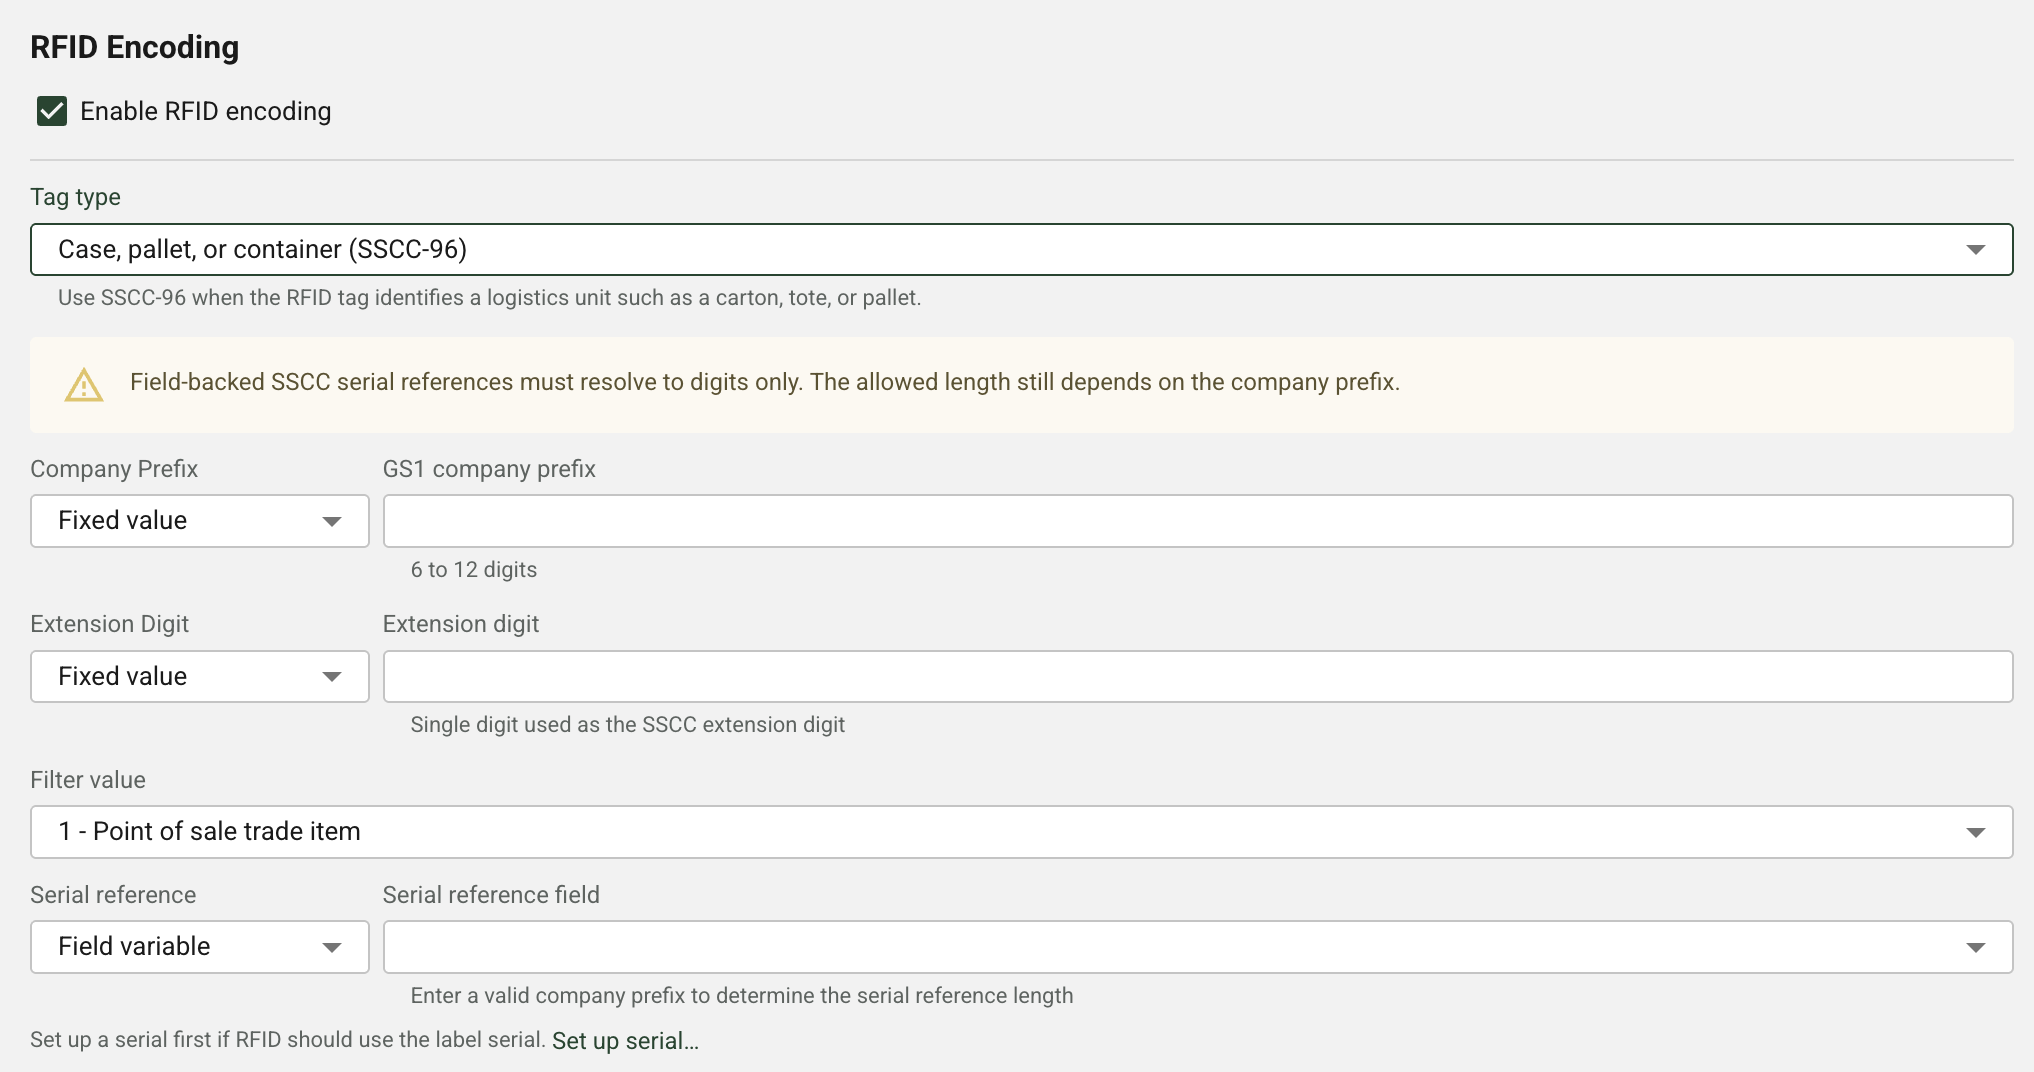Uncheck Enable RFID encoding checkbox
The height and width of the screenshot is (1072, 2034).
pyautogui.click(x=52, y=111)
